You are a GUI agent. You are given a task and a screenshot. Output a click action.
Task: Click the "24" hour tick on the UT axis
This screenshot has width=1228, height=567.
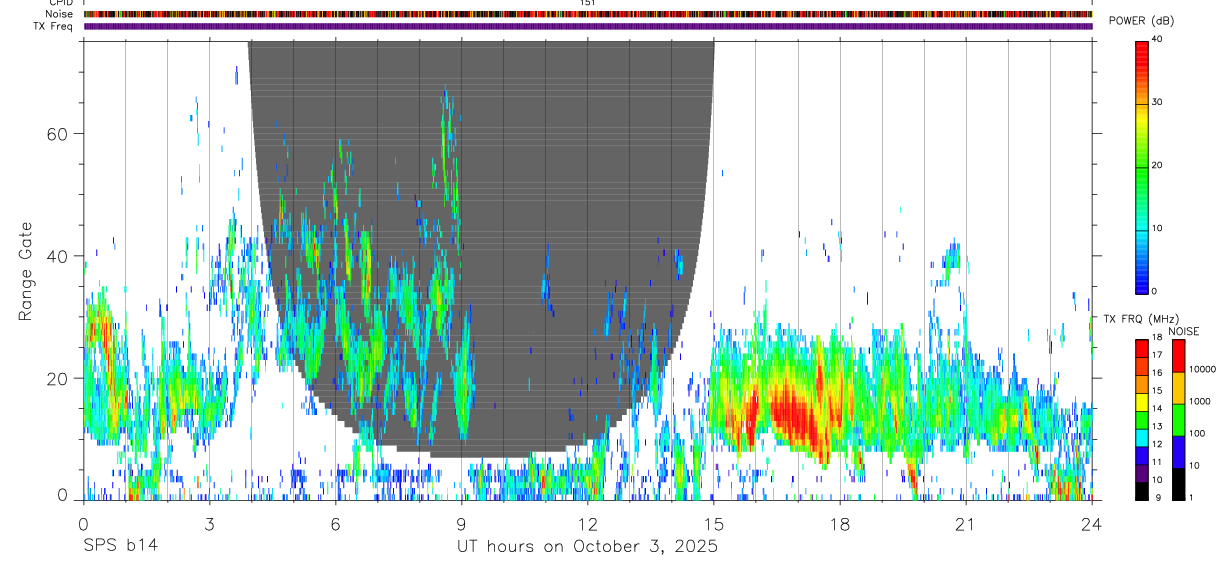tap(1091, 524)
